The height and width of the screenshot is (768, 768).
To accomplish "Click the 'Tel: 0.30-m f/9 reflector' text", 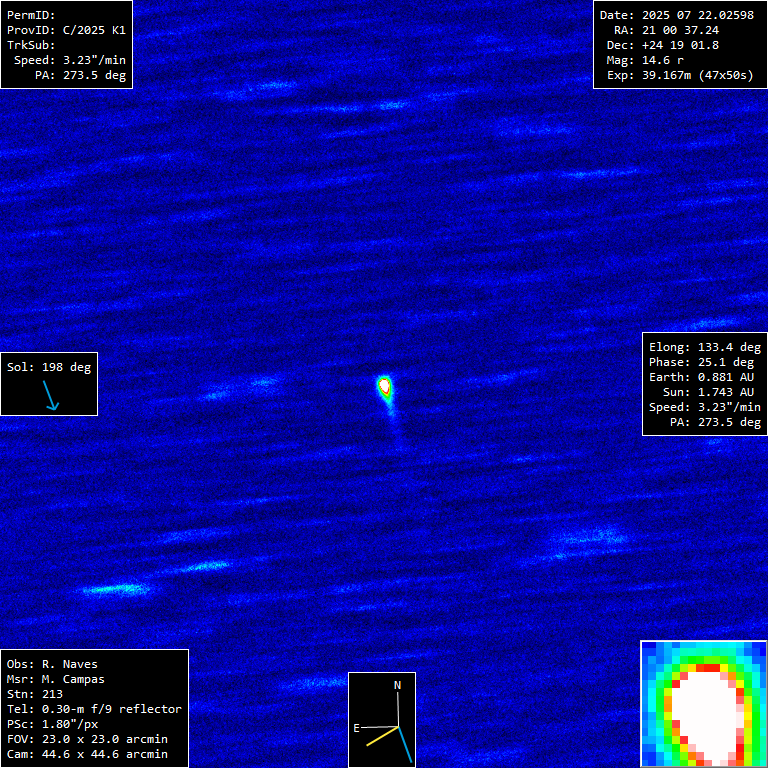I will 95,709.
